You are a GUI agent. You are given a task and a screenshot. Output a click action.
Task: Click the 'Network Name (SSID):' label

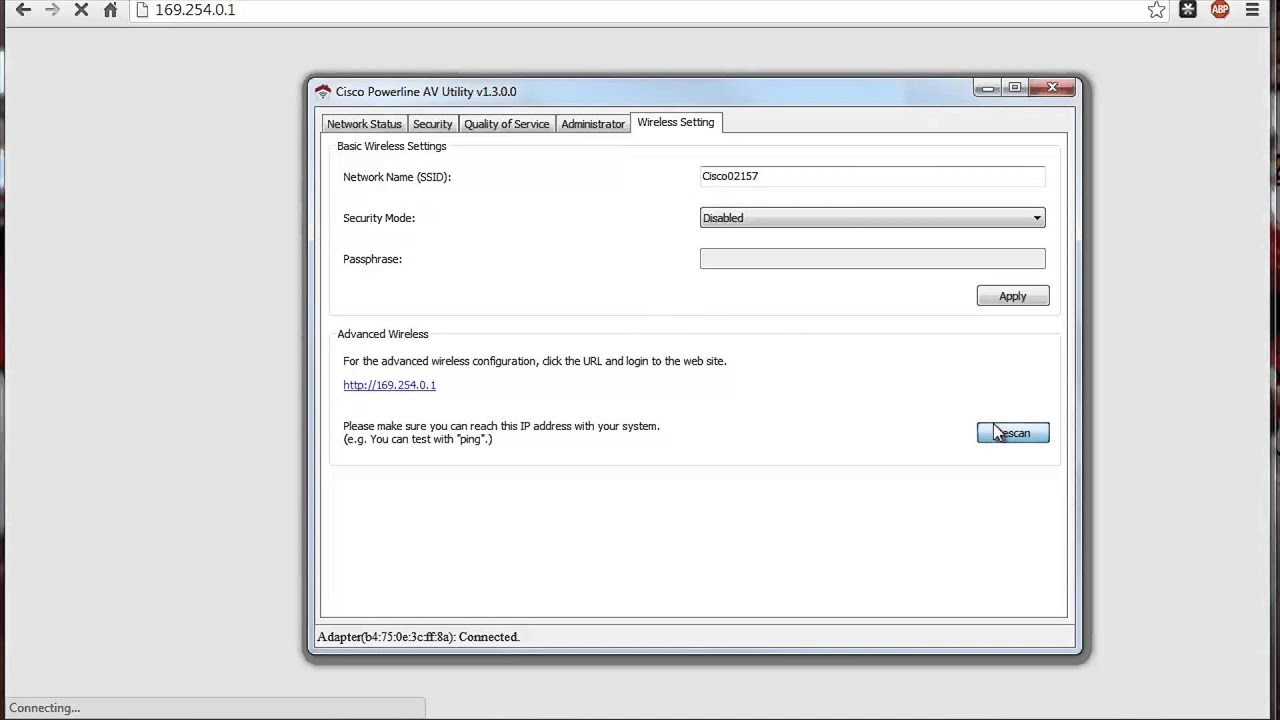(x=397, y=177)
